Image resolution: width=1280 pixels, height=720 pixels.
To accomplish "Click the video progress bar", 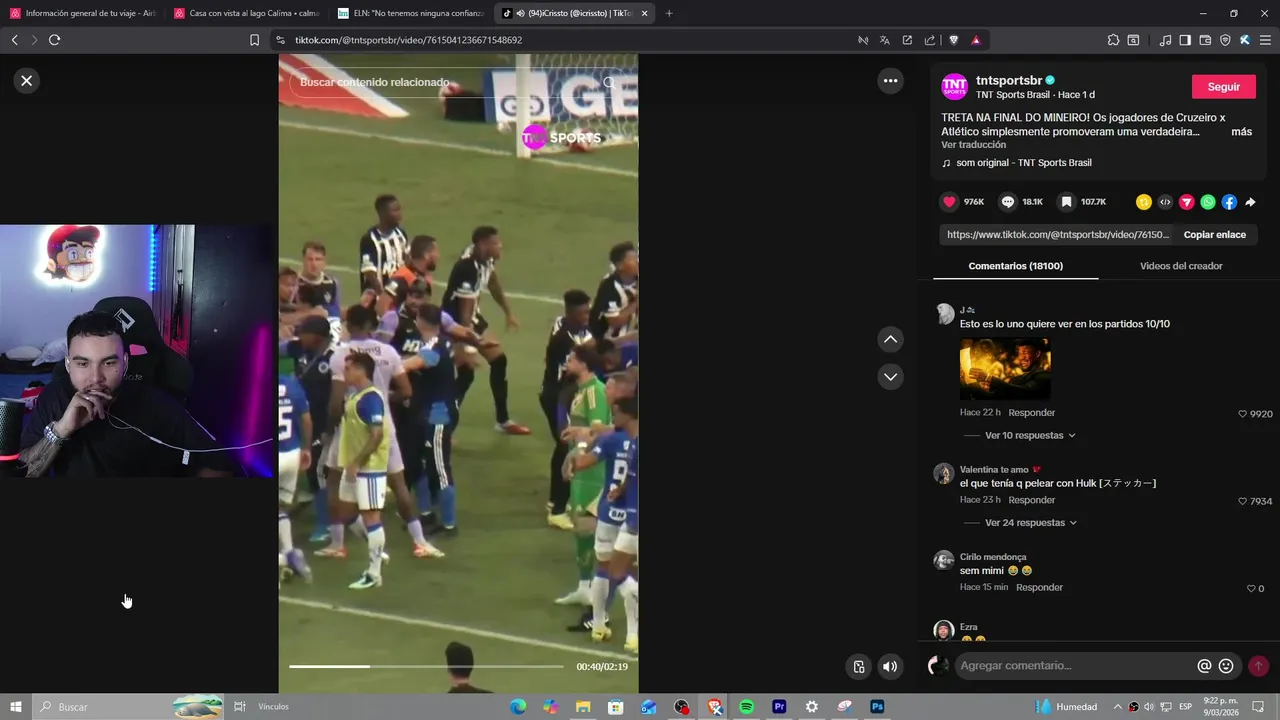I will click(x=427, y=666).
